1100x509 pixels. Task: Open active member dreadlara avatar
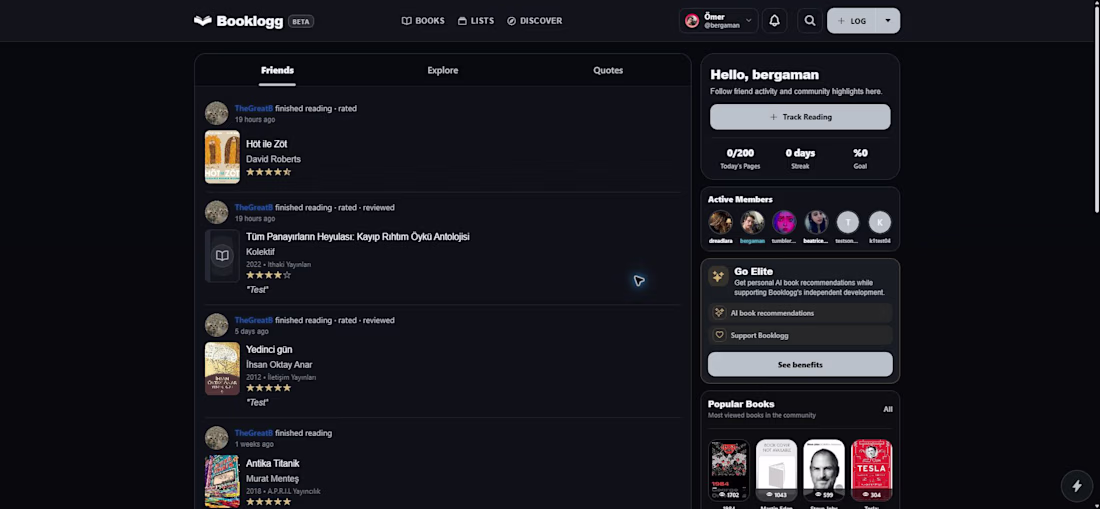720,222
